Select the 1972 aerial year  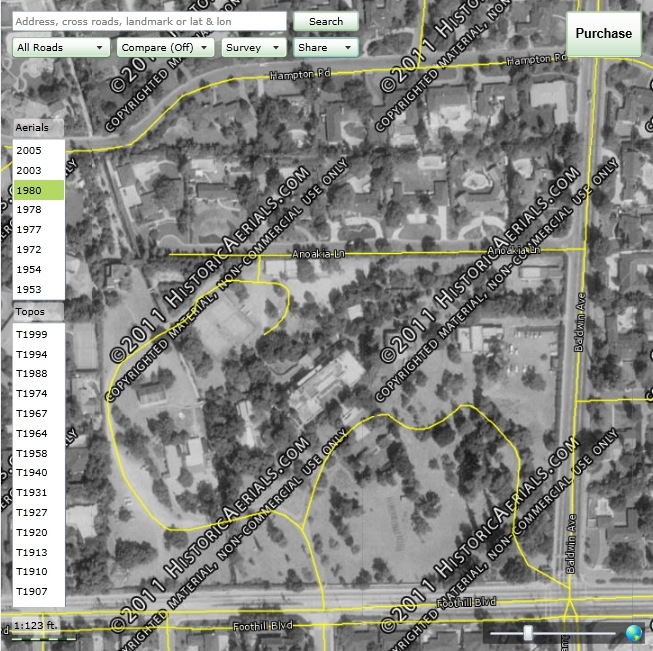click(39, 249)
